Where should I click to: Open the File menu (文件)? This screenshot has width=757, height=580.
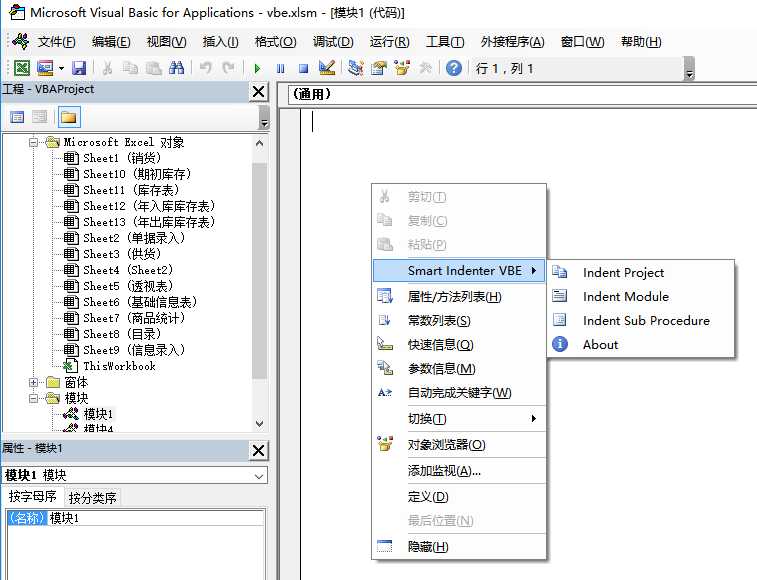56,42
